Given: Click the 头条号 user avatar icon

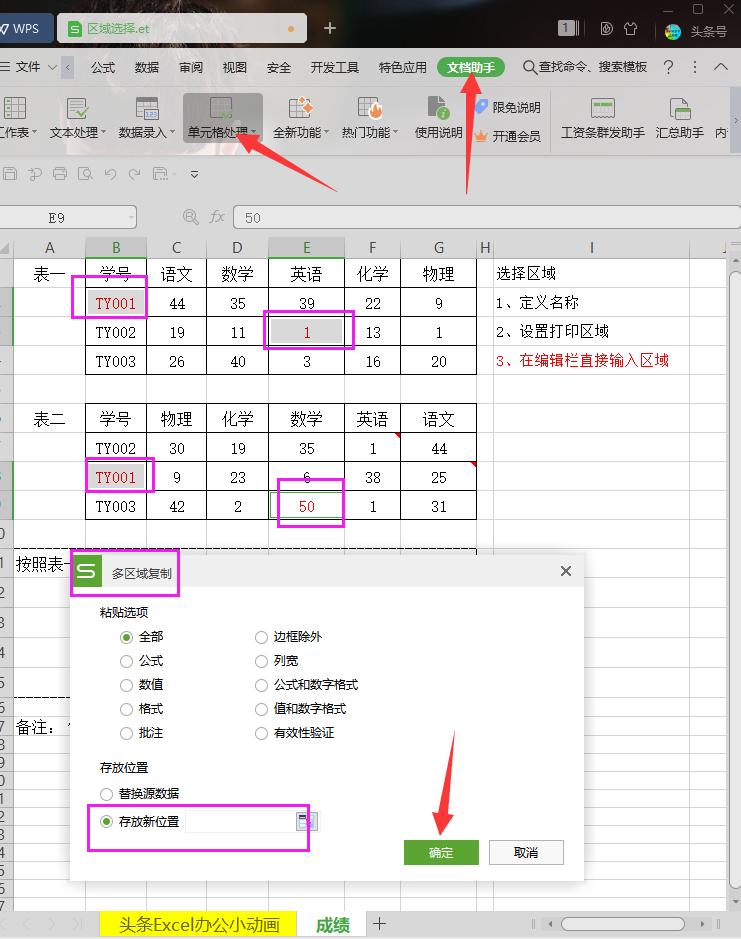Looking at the screenshot, I should [x=673, y=31].
